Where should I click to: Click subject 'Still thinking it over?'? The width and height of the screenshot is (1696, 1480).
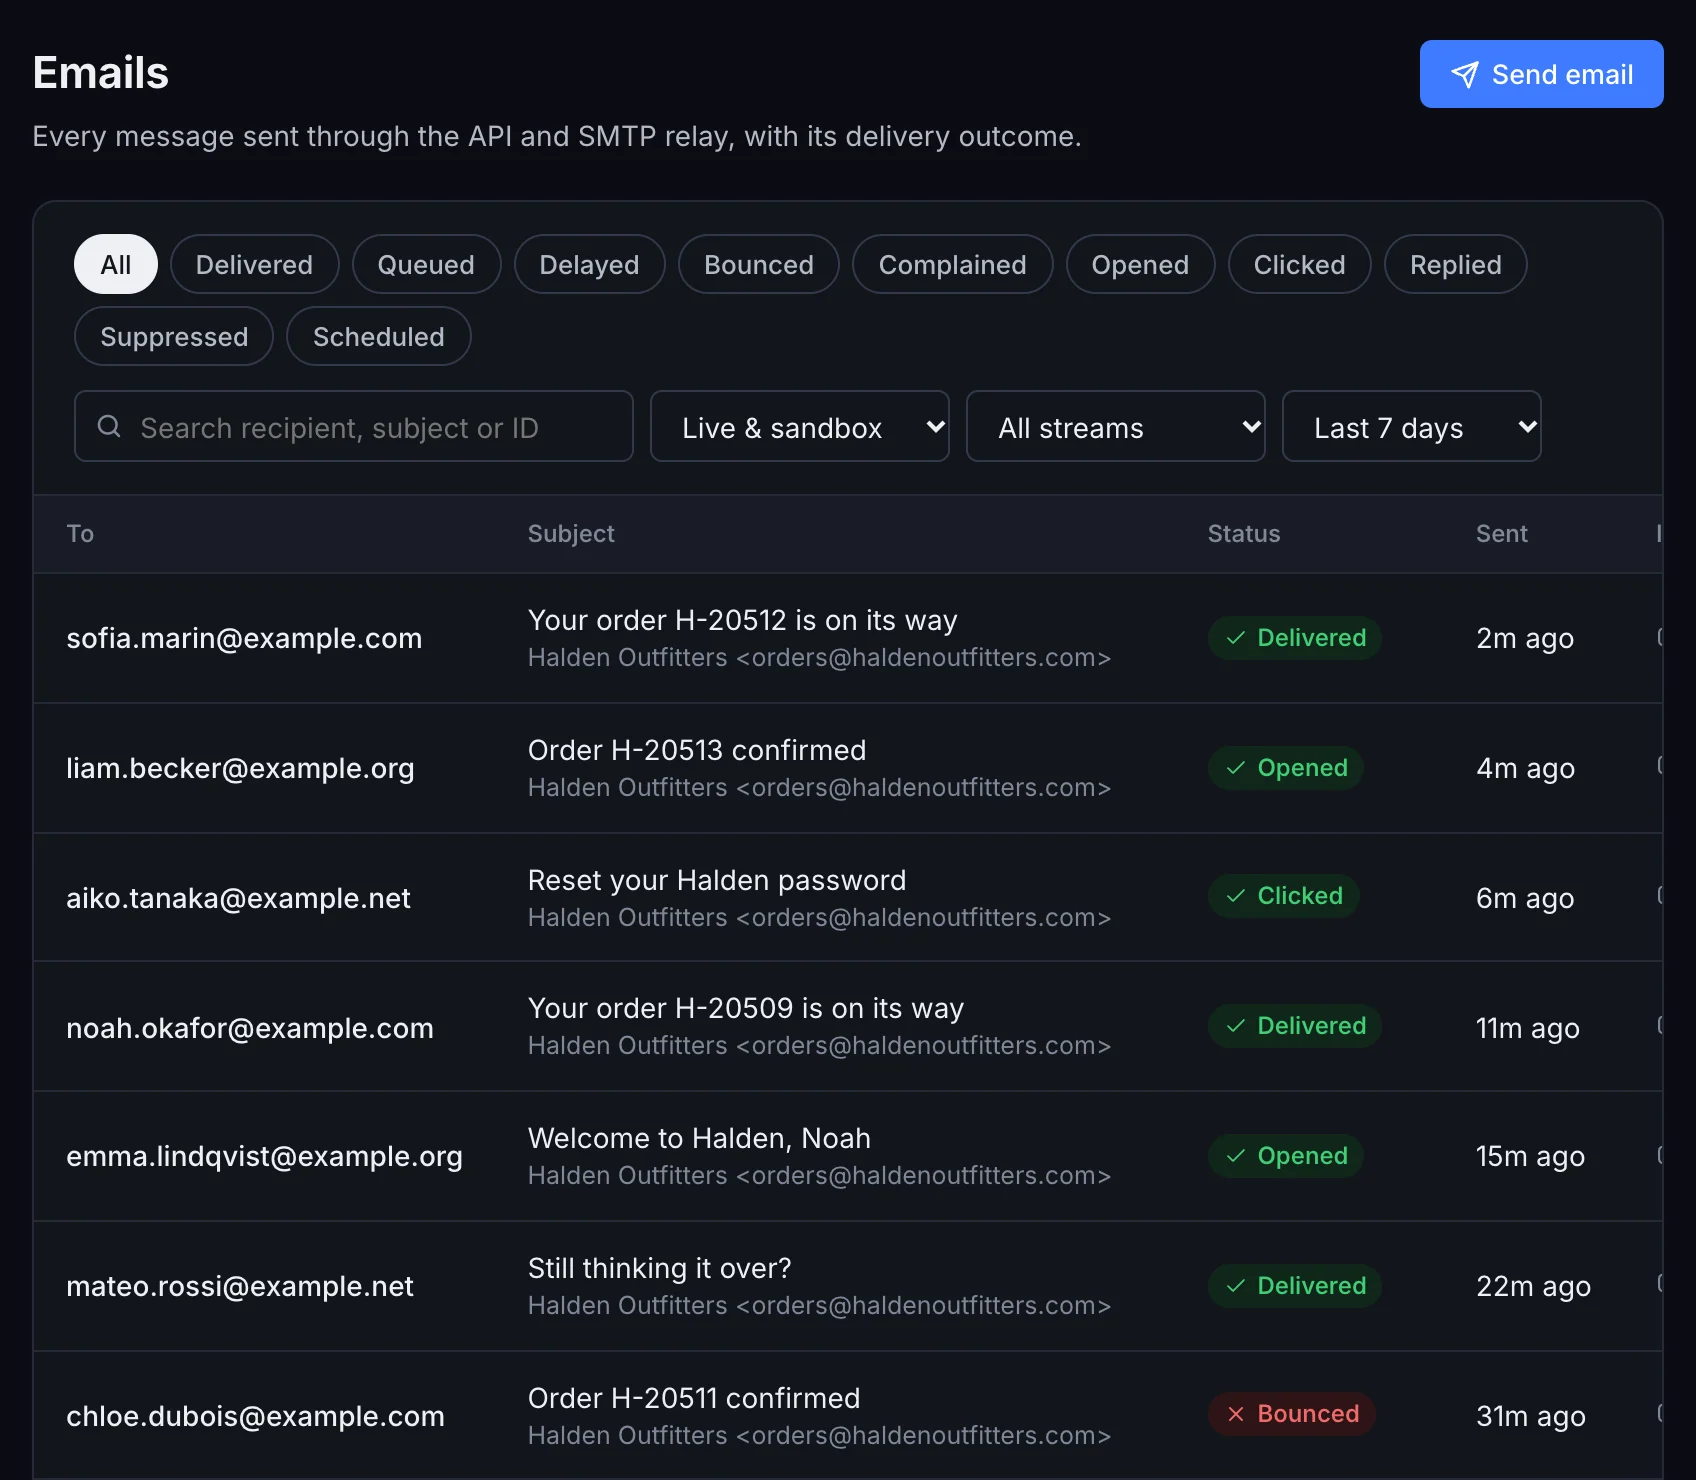coord(659,1268)
